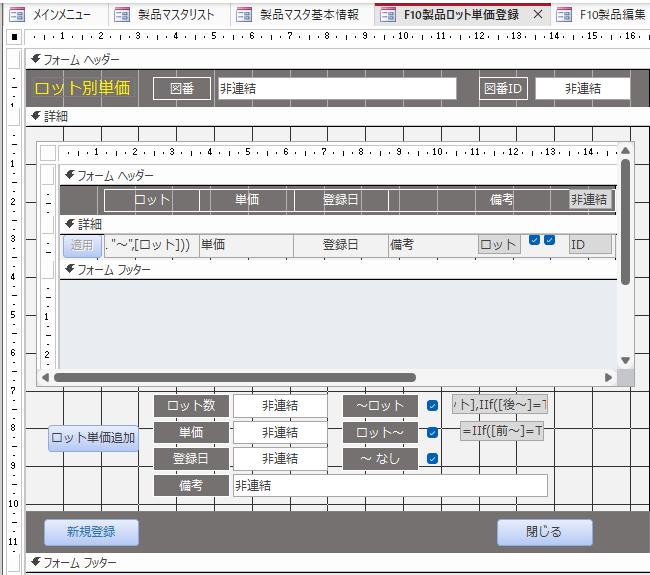
Task: Select the 非連結 box in subform header
Action: point(589,200)
